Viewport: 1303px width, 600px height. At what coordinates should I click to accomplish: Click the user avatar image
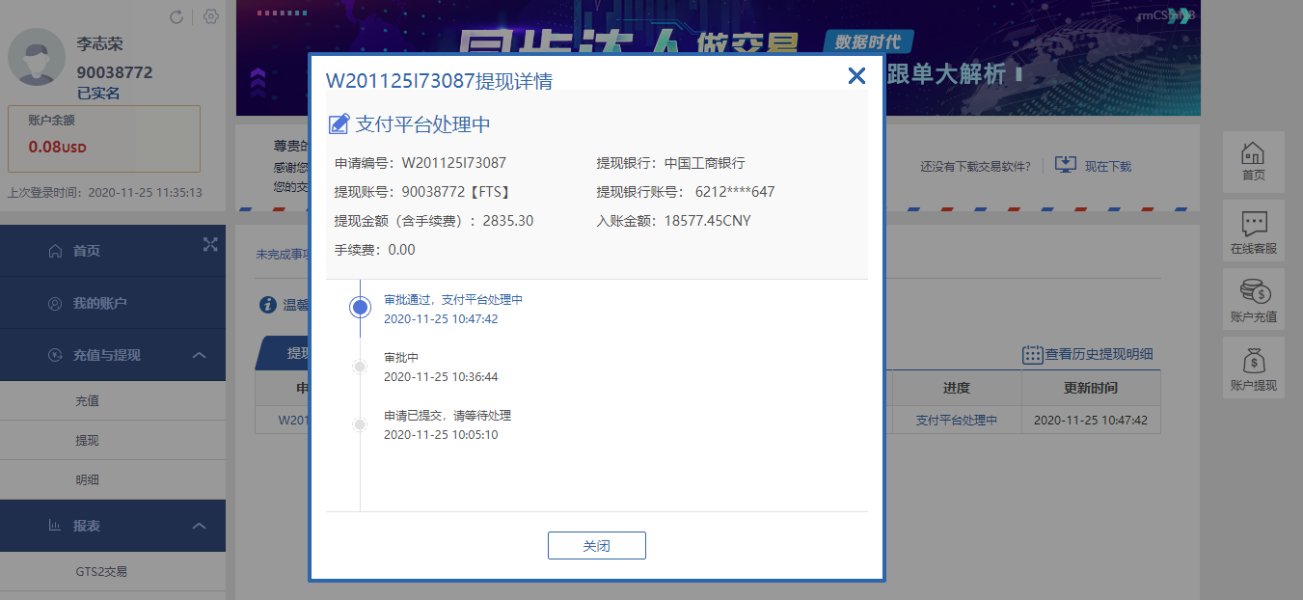(x=37, y=56)
